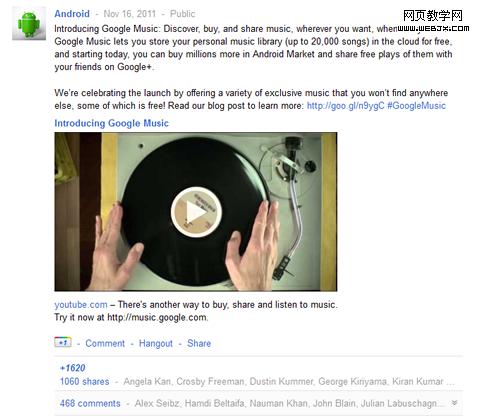Open the Introducing Google Music title link
The image size is (480, 418).
point(111,123)
